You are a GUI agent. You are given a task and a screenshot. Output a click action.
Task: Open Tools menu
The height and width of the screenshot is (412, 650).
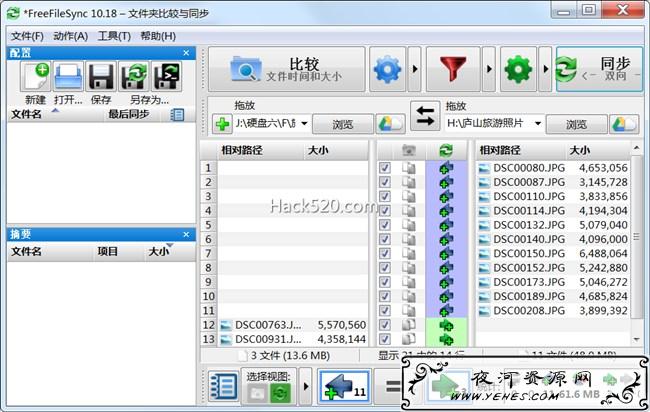click(114, 36)
